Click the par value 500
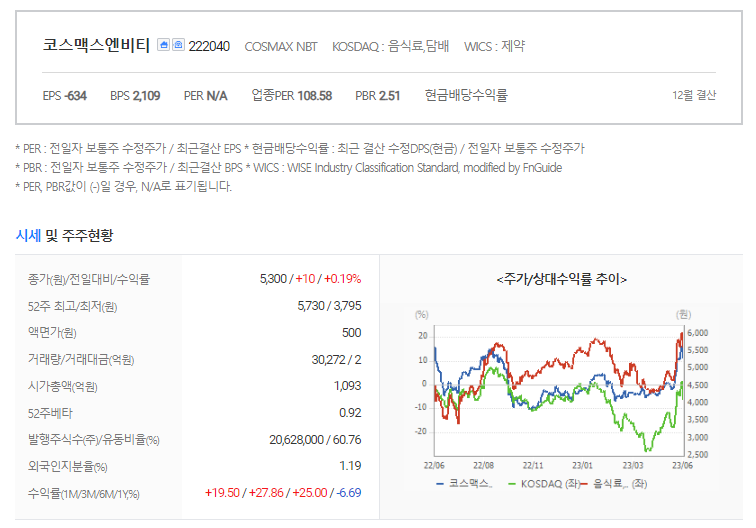The image size is (756, 528). 351,333
